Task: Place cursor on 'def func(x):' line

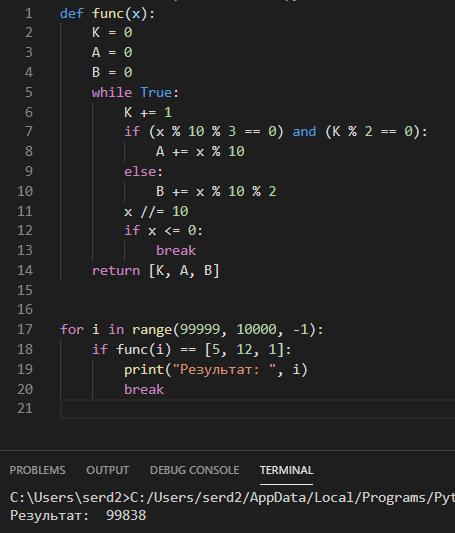Action: tap(107, 14)
